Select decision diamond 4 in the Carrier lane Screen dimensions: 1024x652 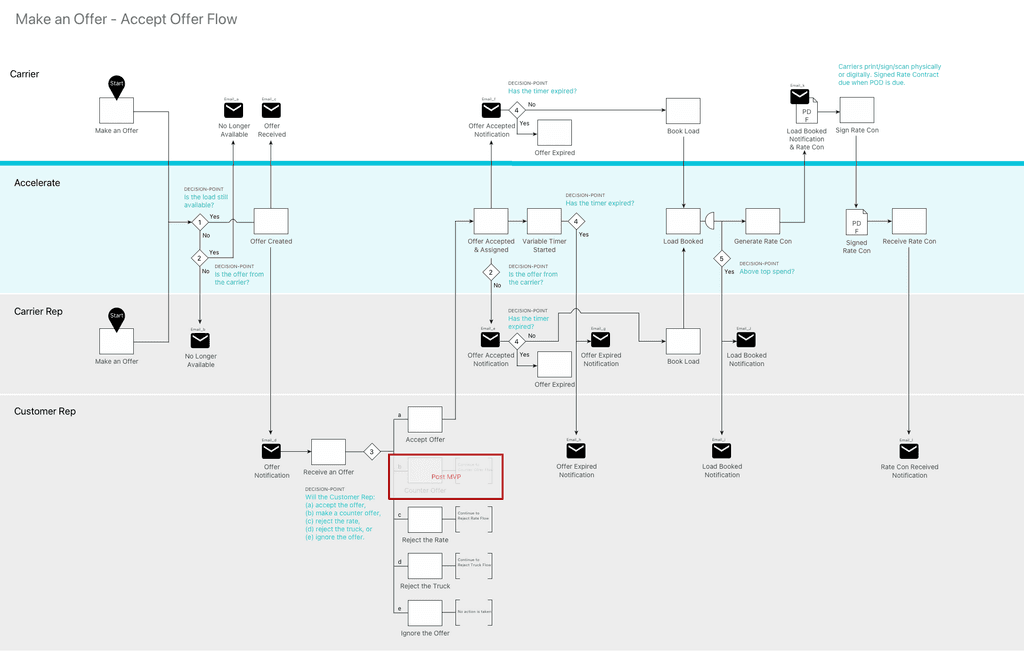[517, 110]
